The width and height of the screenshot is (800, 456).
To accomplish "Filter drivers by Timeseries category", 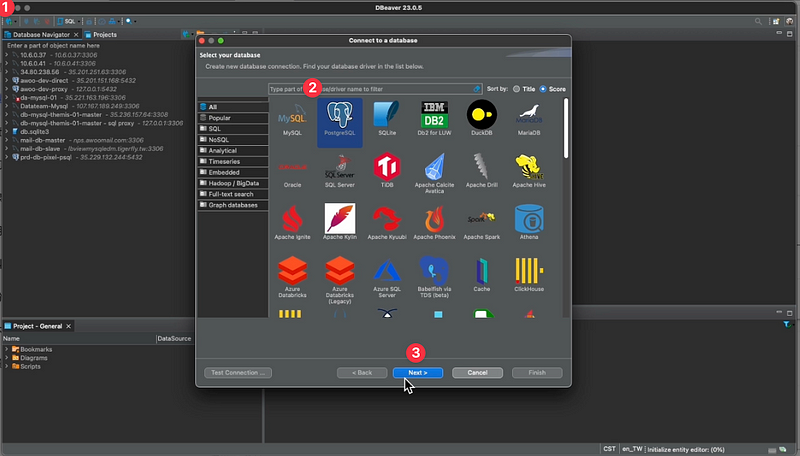I will (233, 161).
